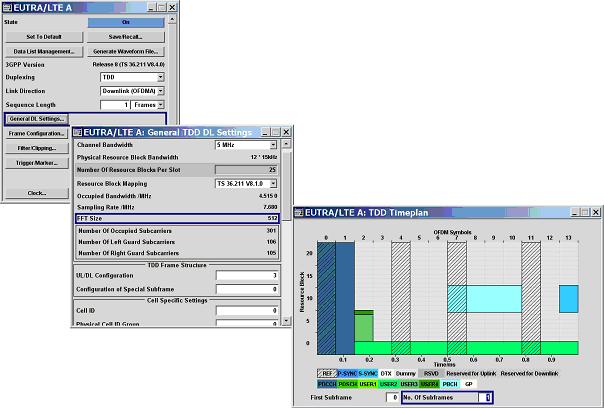Toggle the State On button
The width and height of the screenshot is (604, 408).
pyautogui.click(x=126, y=22)
